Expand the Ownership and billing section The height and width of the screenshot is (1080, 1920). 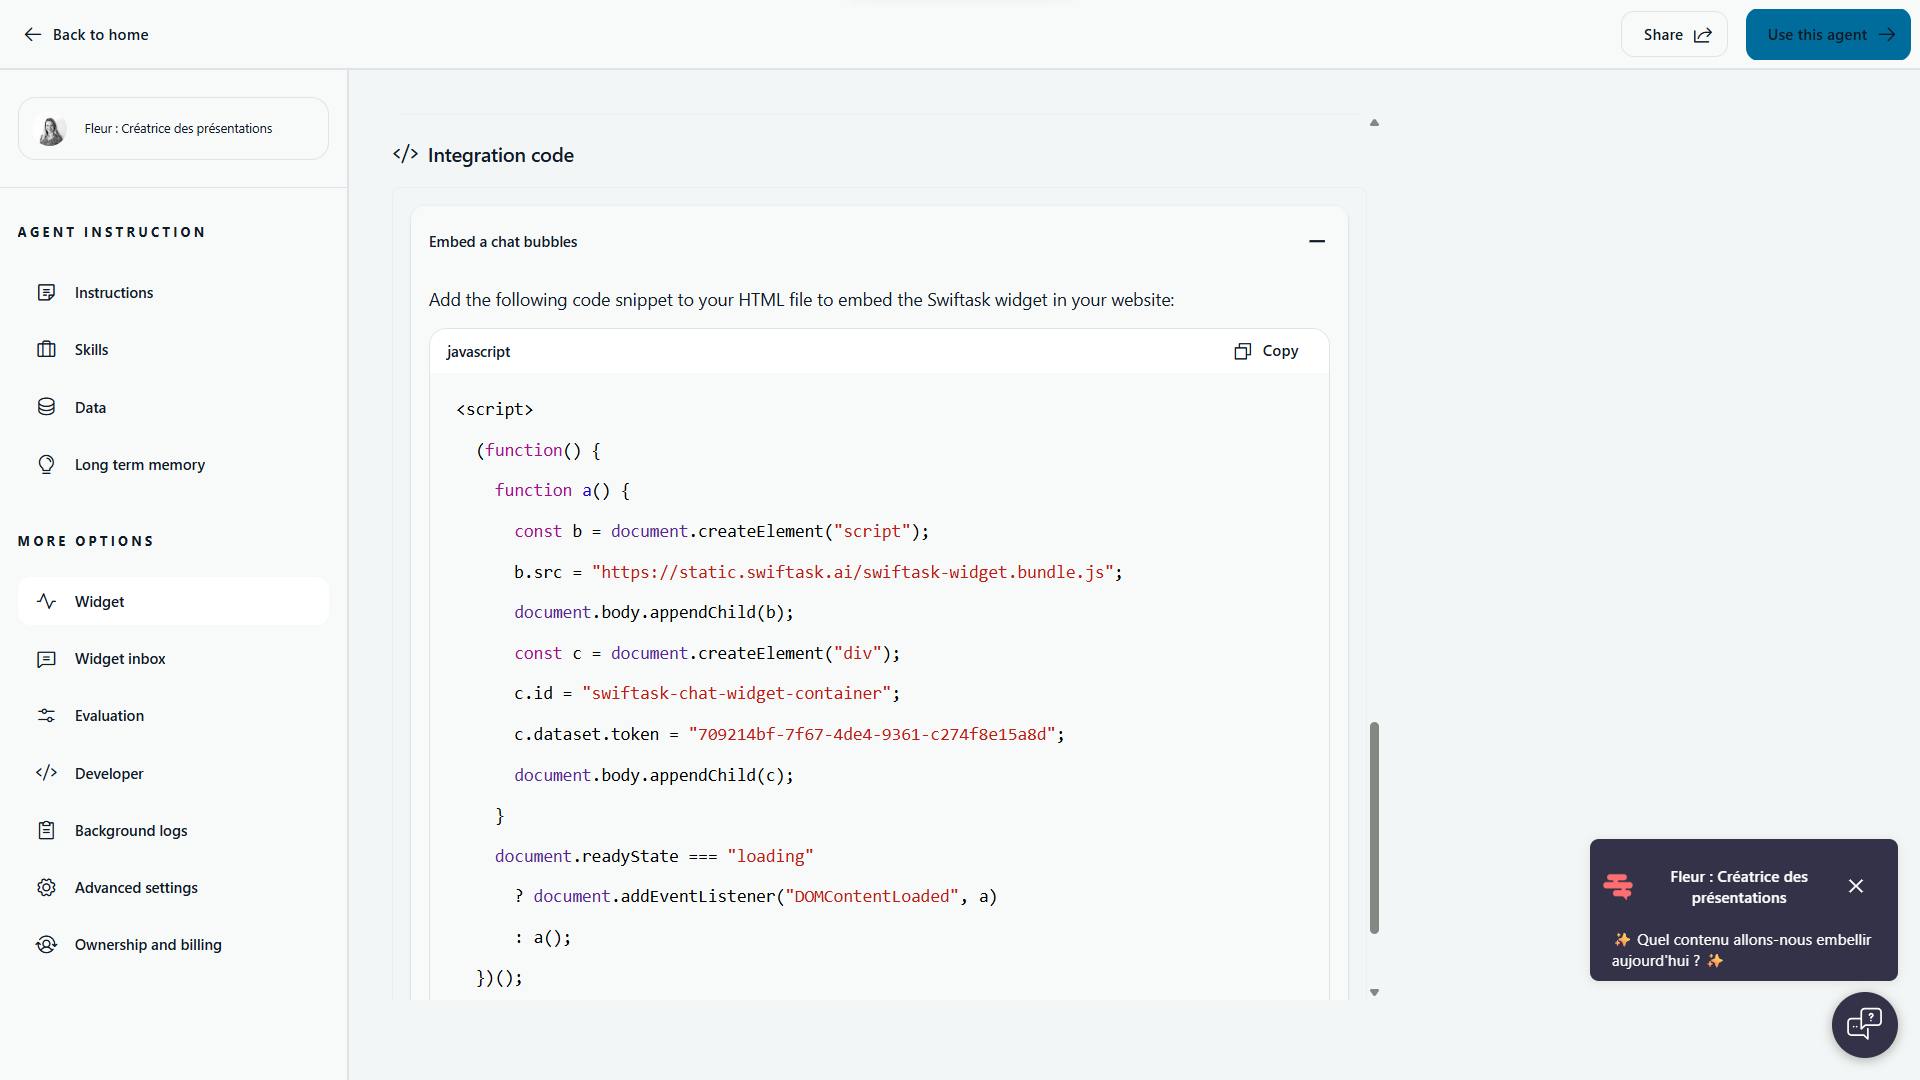[147, 944]
